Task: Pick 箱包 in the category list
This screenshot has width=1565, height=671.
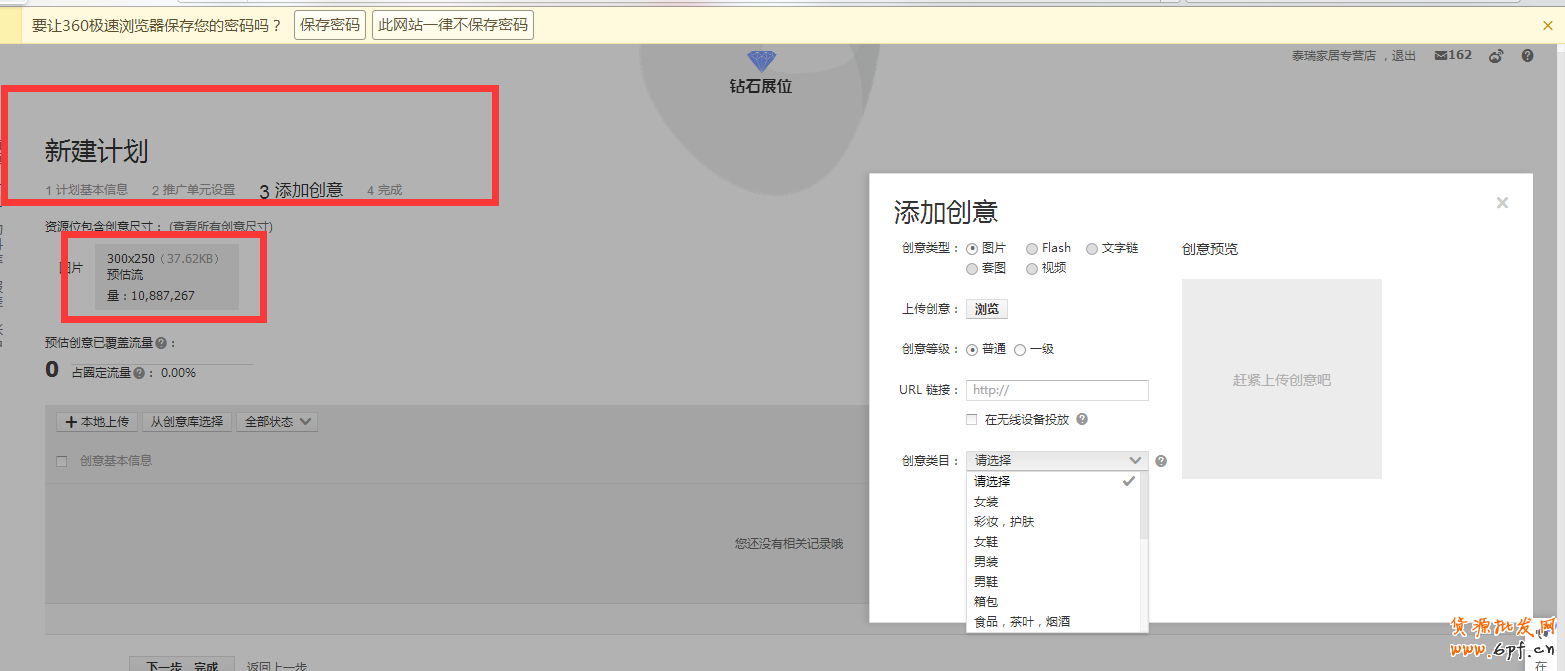Action: click(x=986, y=601)
